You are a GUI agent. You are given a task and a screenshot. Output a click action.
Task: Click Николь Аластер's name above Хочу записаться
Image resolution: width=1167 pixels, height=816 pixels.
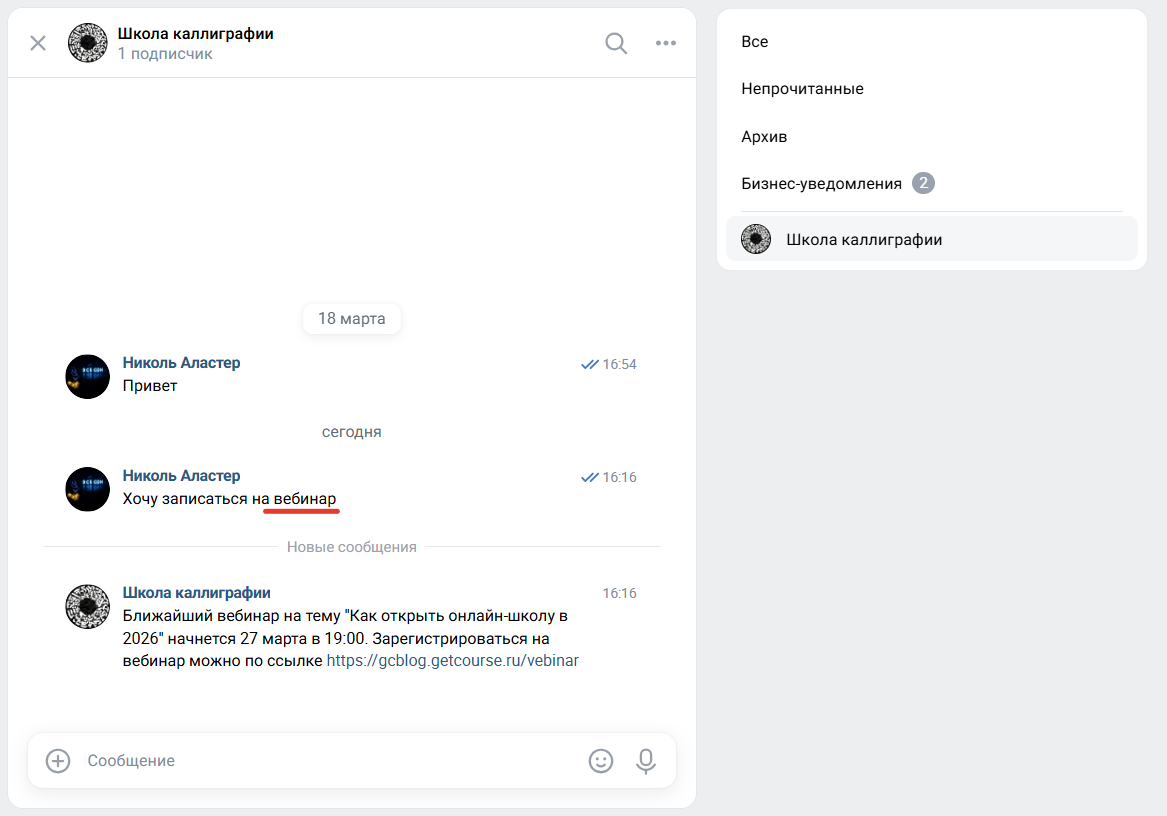point(181,475)
